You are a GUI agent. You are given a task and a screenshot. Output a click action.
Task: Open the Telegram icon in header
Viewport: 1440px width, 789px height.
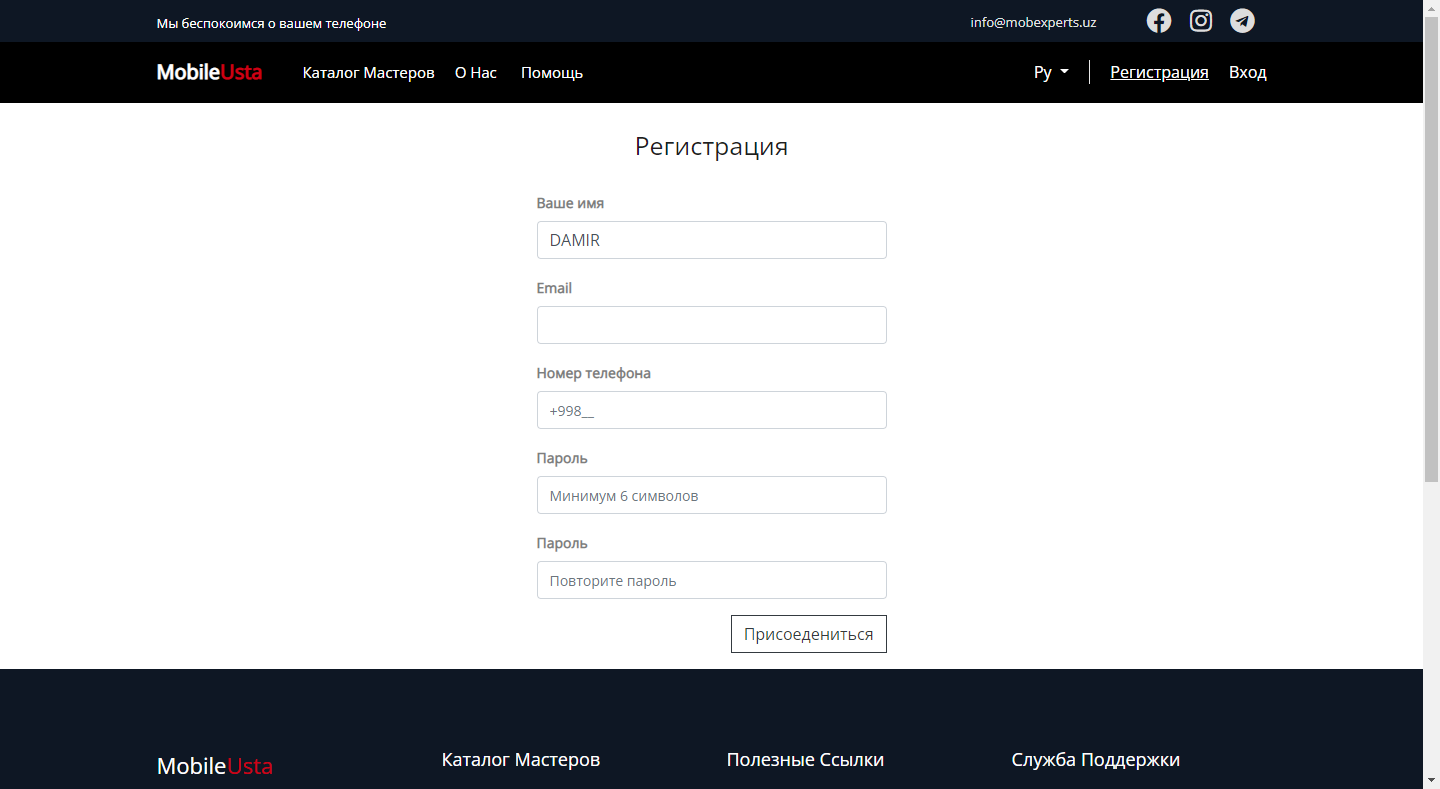click(x=1242, y=21)
